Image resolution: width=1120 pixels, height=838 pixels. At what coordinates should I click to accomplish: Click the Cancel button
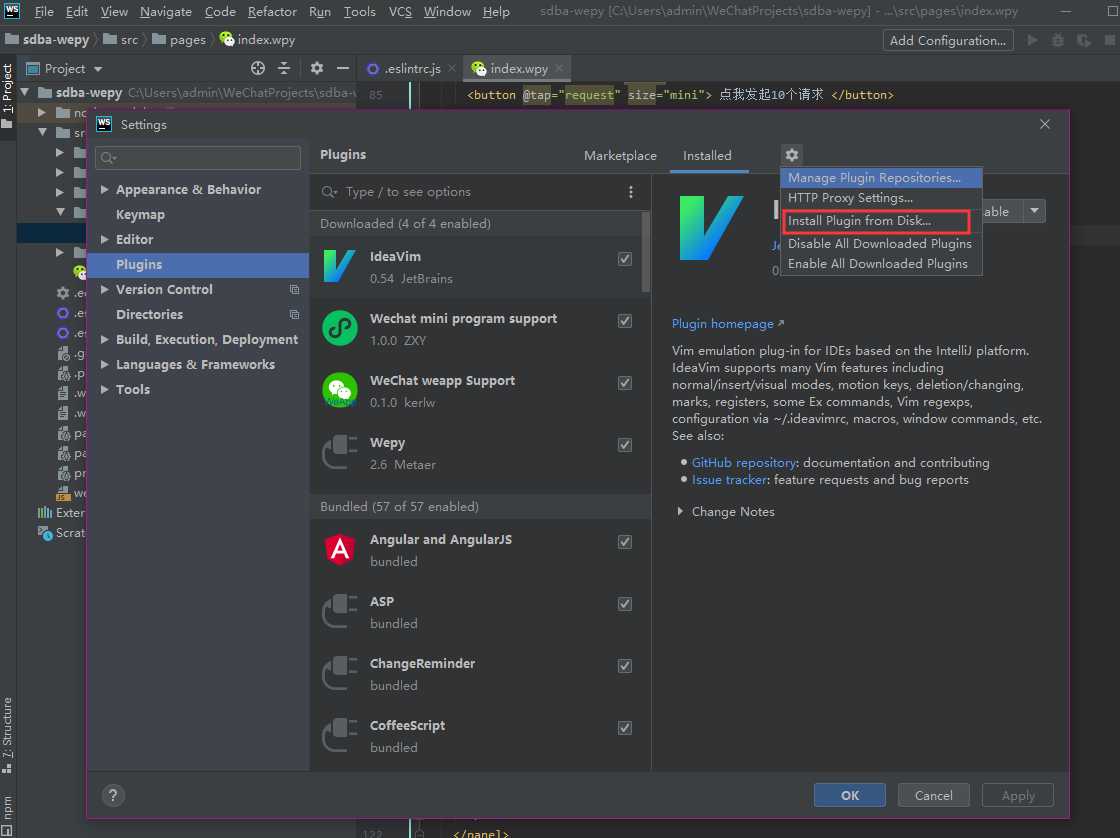point(934,795)
